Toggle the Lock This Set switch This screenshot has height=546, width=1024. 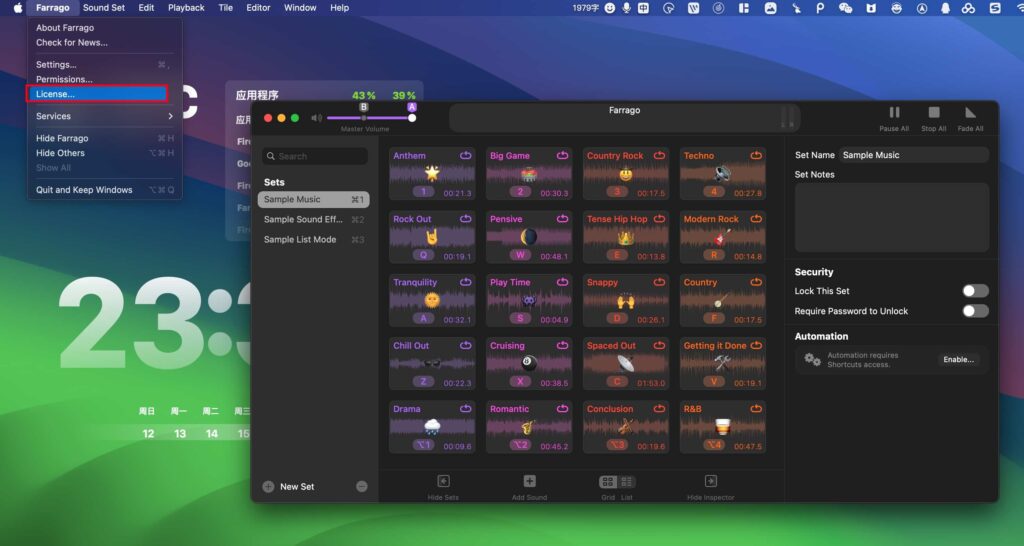976,291
